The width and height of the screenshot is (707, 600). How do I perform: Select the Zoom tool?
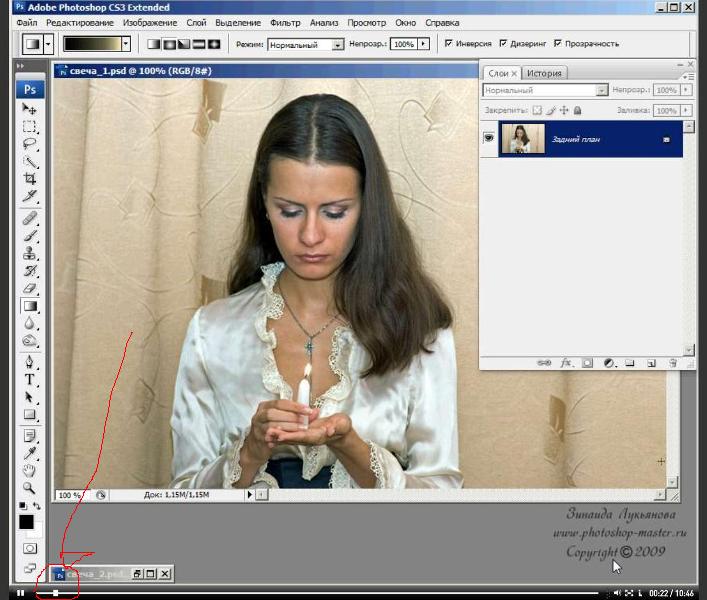(x=29, y=488)
